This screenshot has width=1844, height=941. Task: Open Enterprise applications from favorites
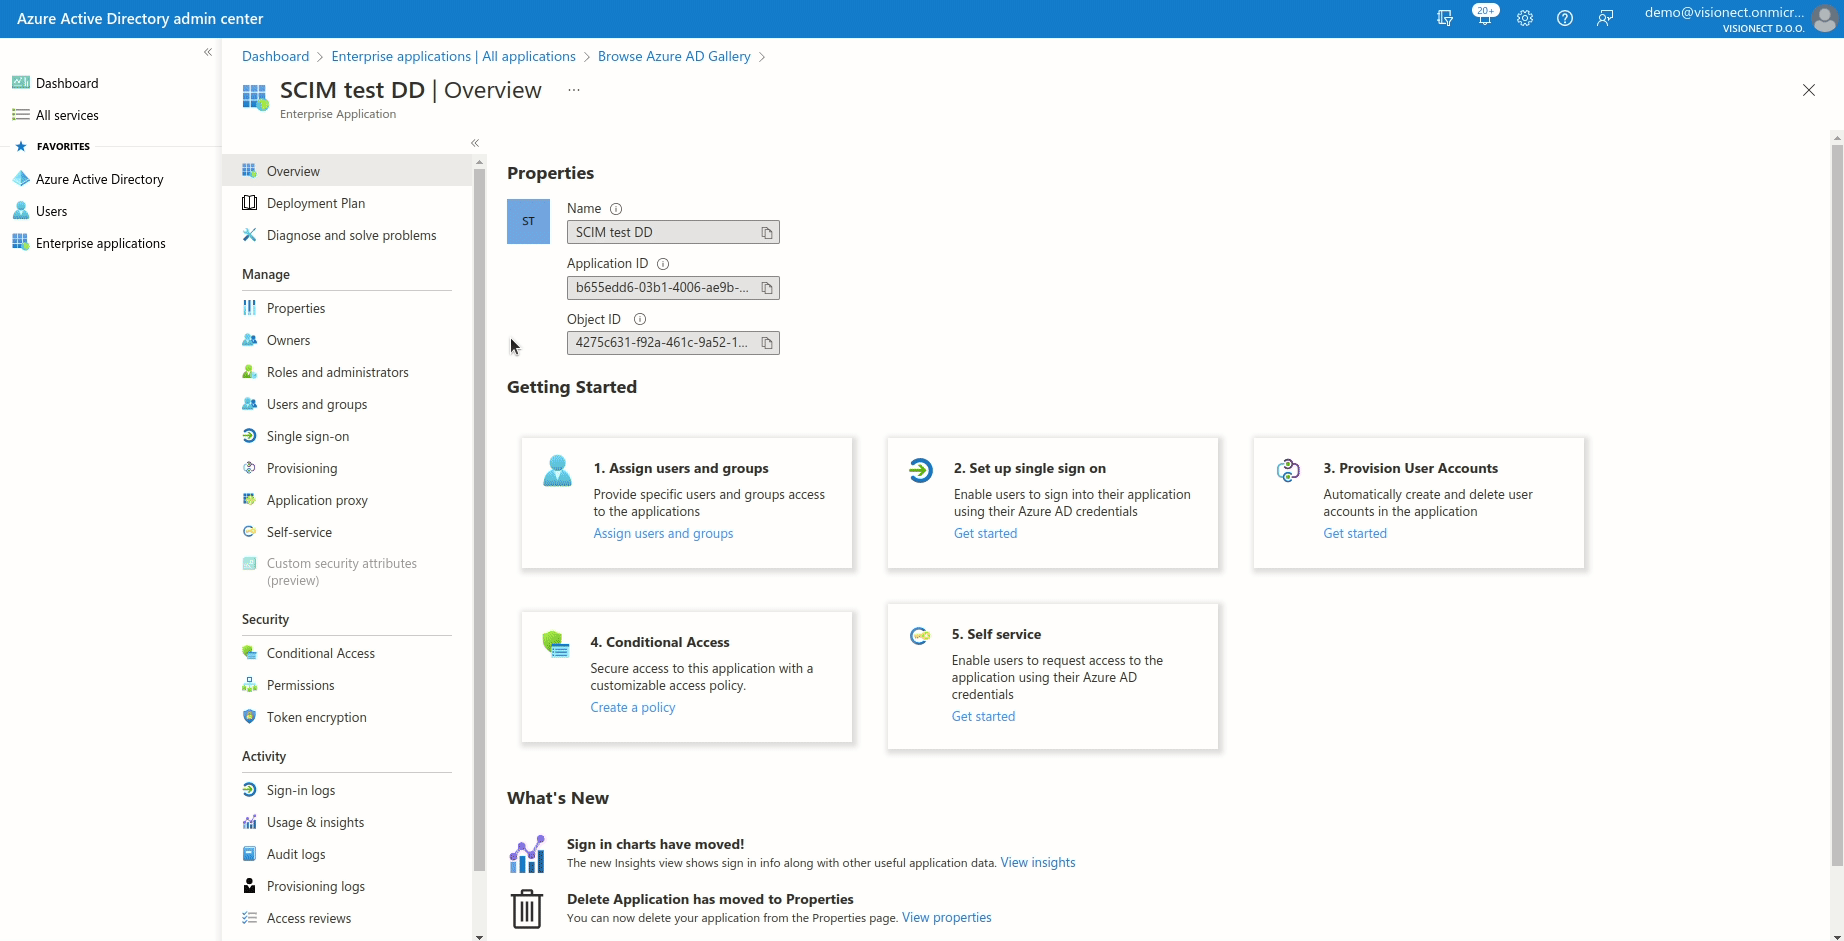pos(100,243)
